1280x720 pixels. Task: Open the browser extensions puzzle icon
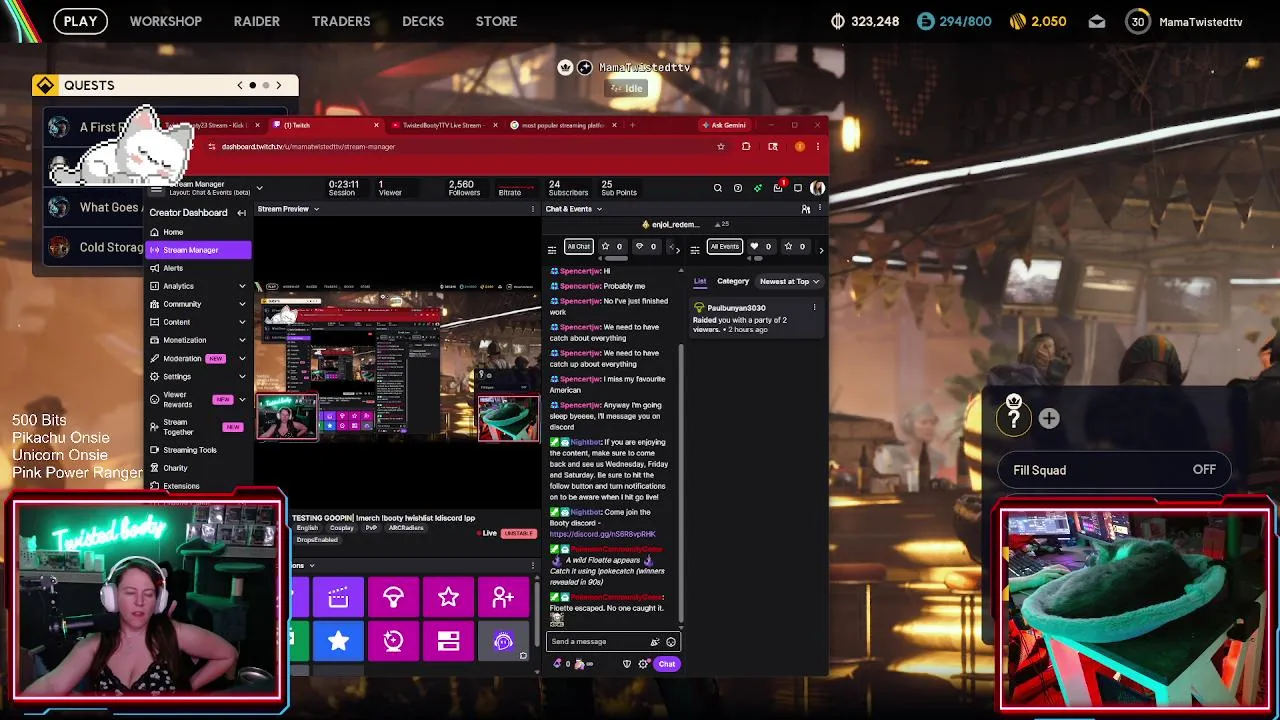pyautogui.click(x=746, y=147)
